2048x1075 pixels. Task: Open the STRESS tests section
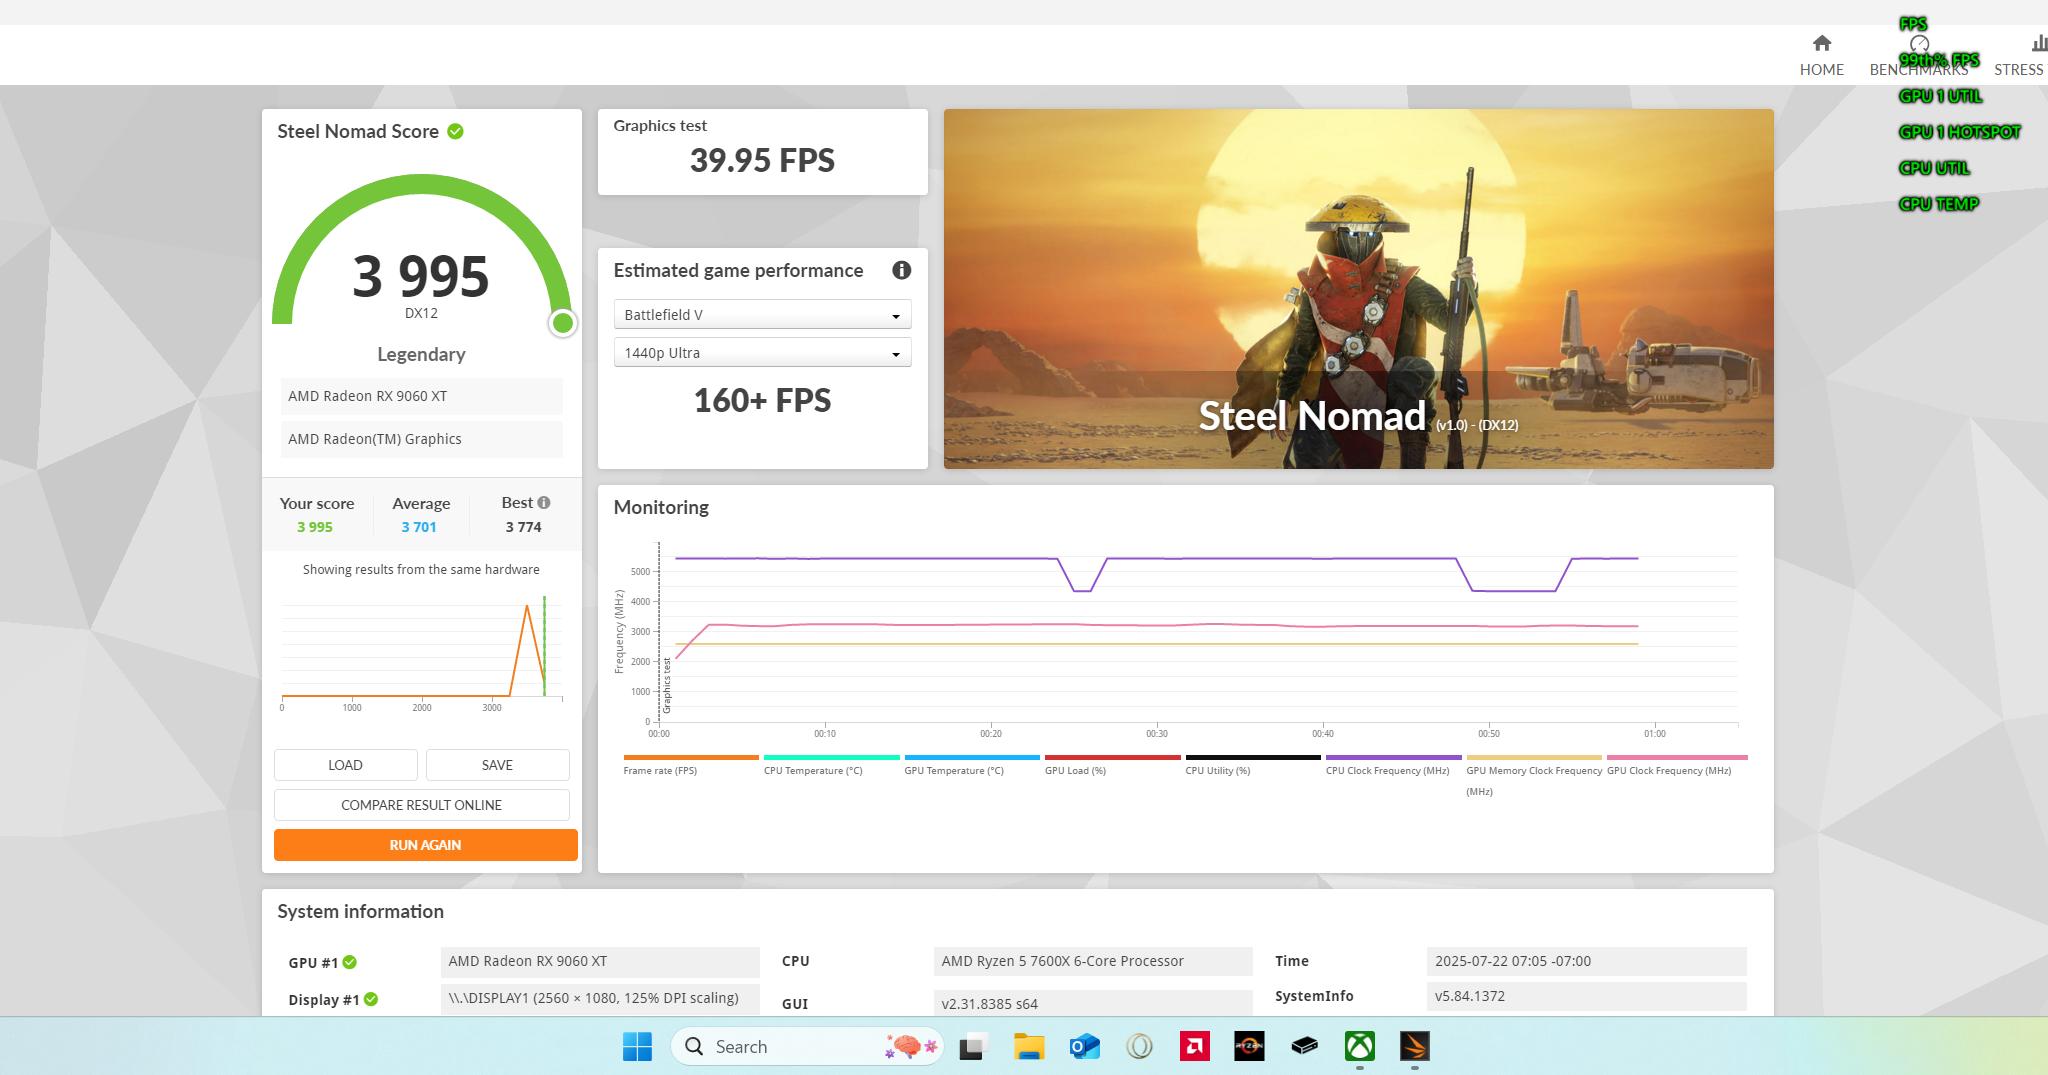click(2020, 56)
